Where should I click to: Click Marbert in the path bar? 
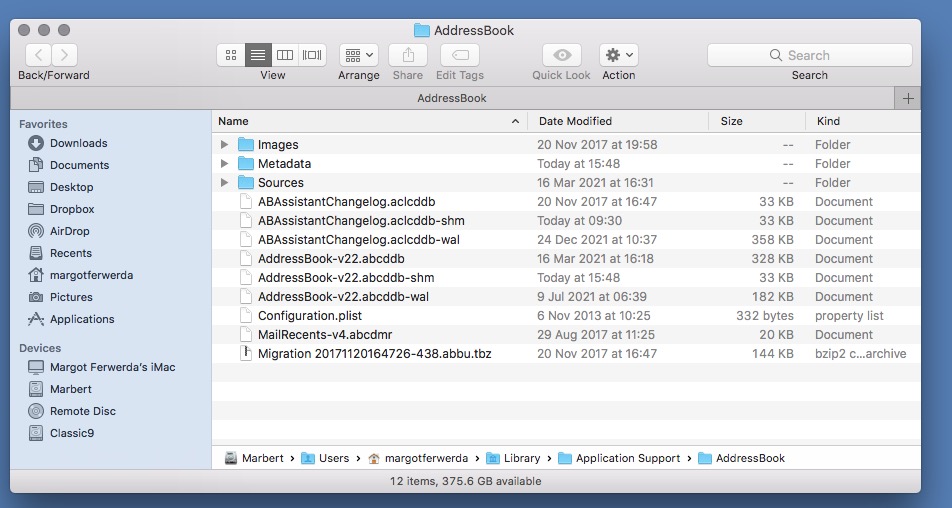pyautogui.click(x=254, y=458)
